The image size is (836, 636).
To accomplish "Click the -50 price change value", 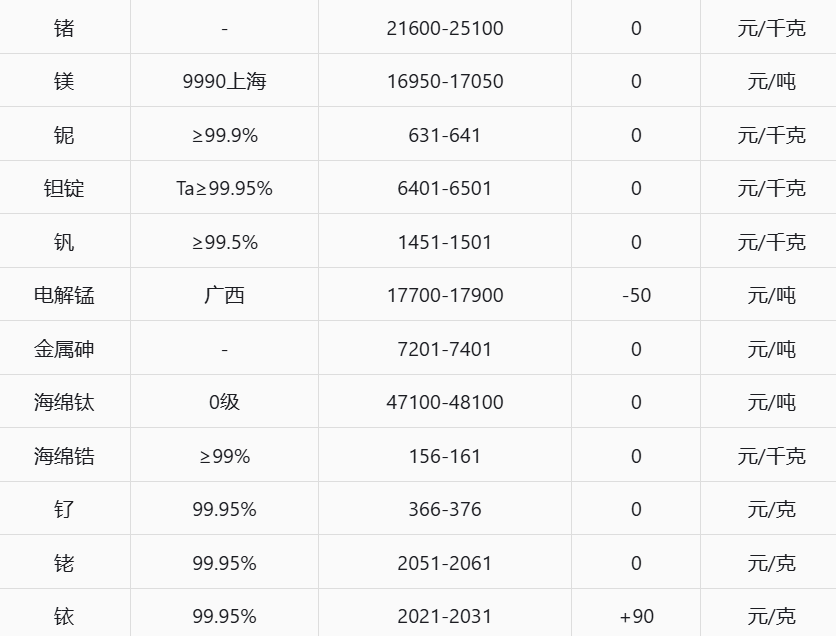I will tap(637, 295).
